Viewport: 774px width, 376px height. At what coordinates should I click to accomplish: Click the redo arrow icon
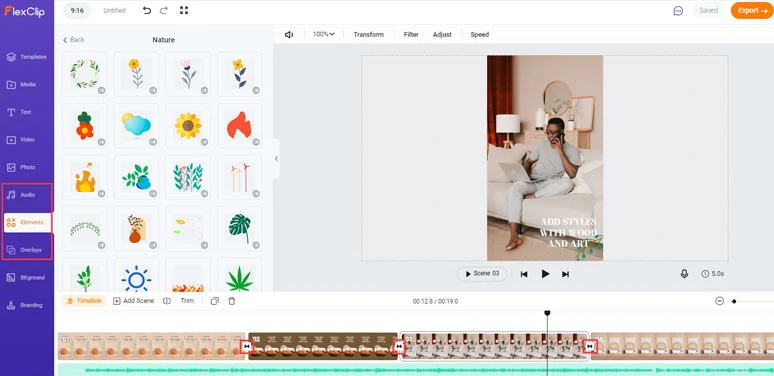(x=164, y=10)
